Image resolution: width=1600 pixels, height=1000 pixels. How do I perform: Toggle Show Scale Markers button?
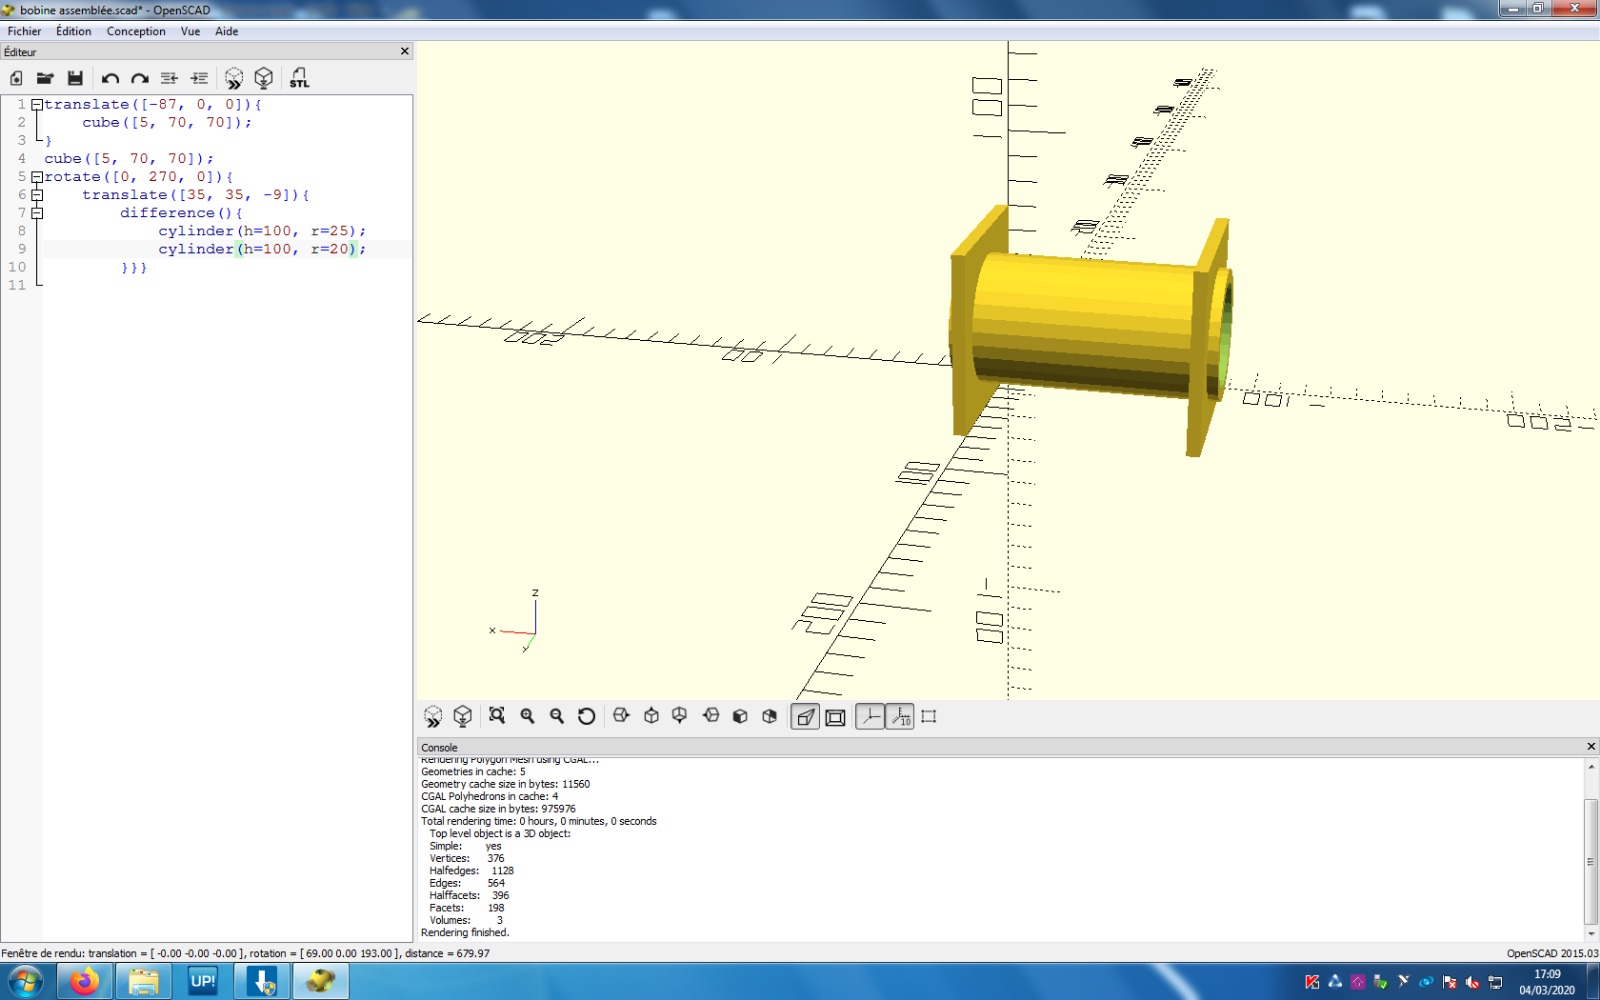[x=900, y=717]
